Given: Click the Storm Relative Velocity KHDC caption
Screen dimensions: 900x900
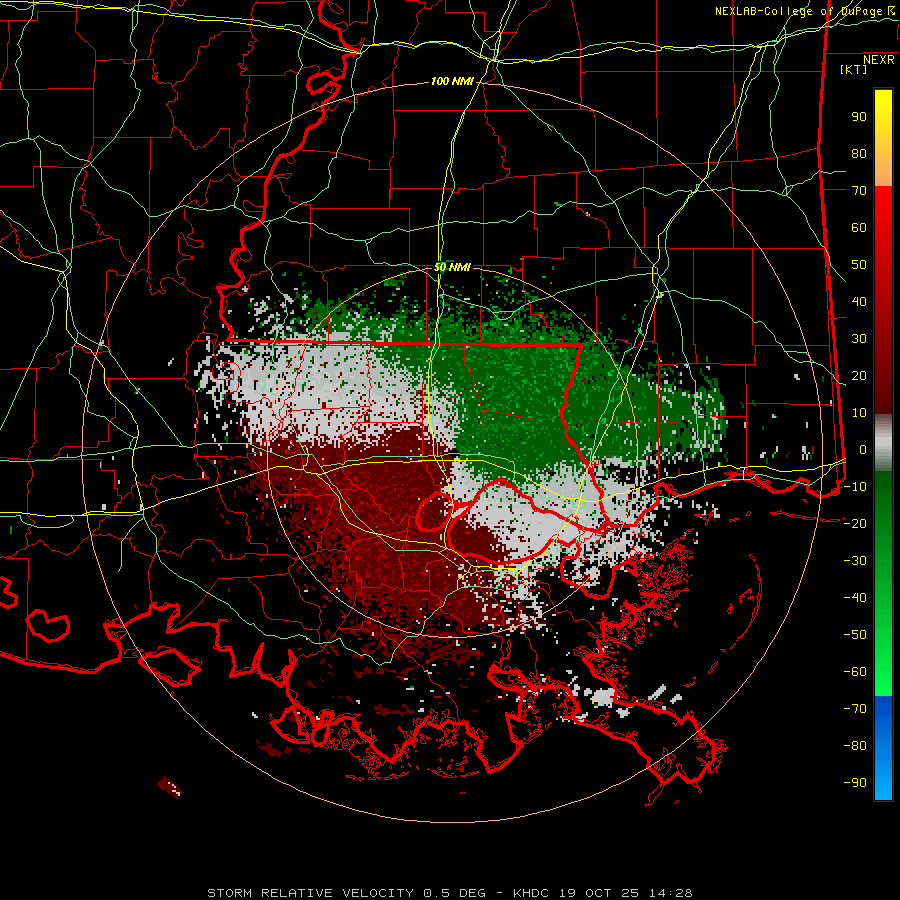Looking at the screenshot, I should click(450, 893).
